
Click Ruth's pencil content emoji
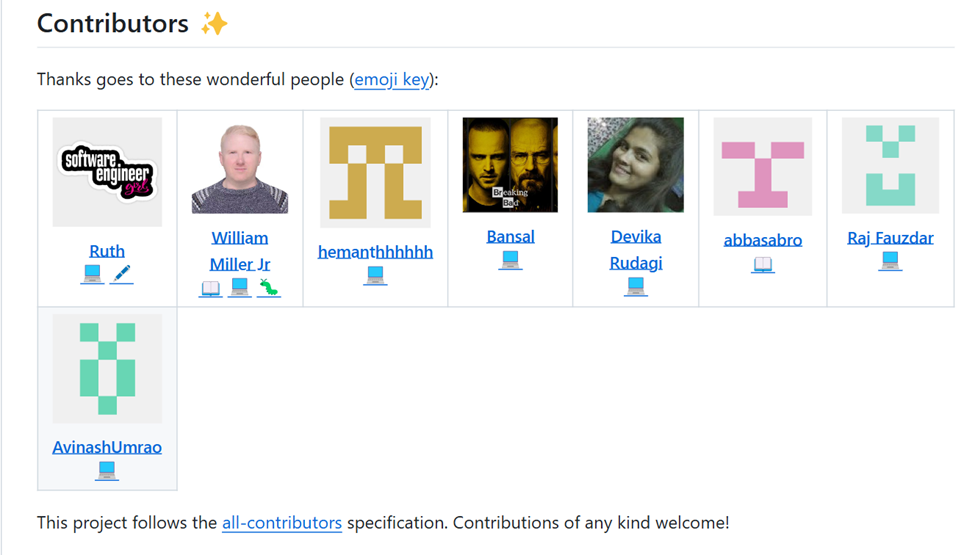click(121, 274)
